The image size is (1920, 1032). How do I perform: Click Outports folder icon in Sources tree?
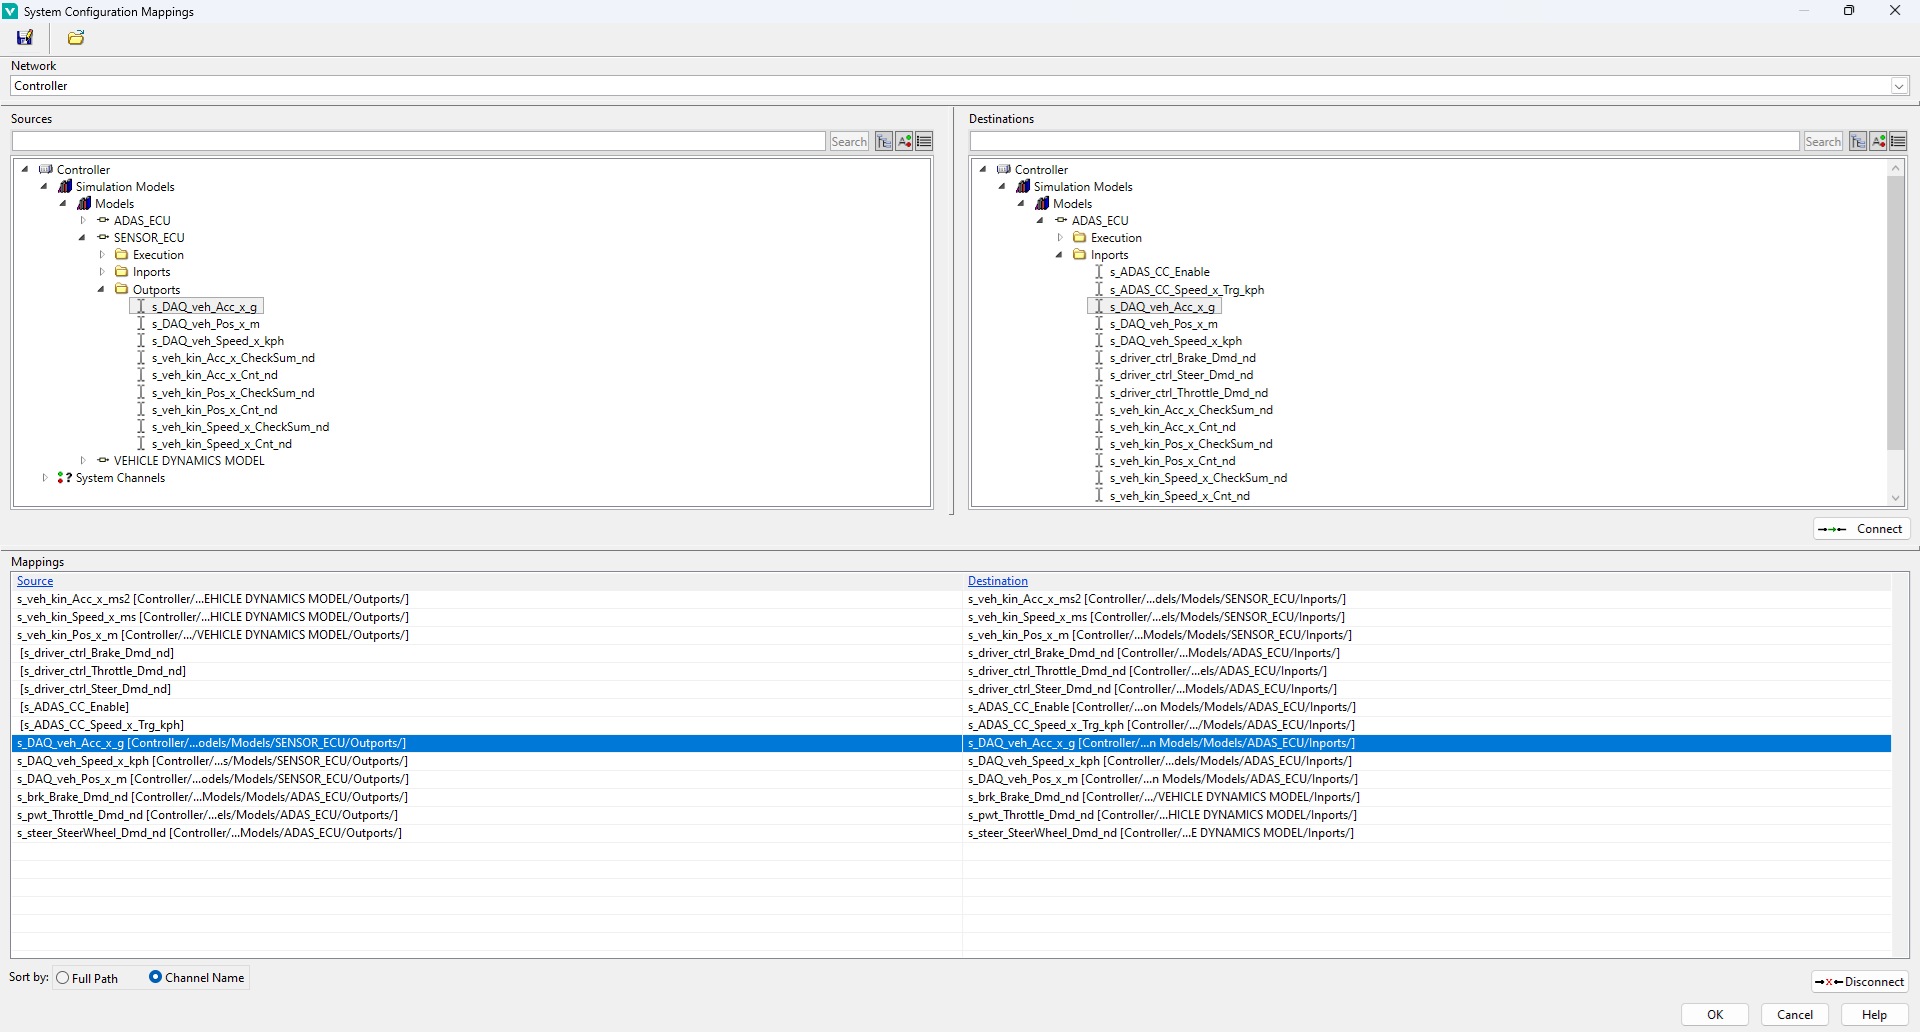(122, 289)
